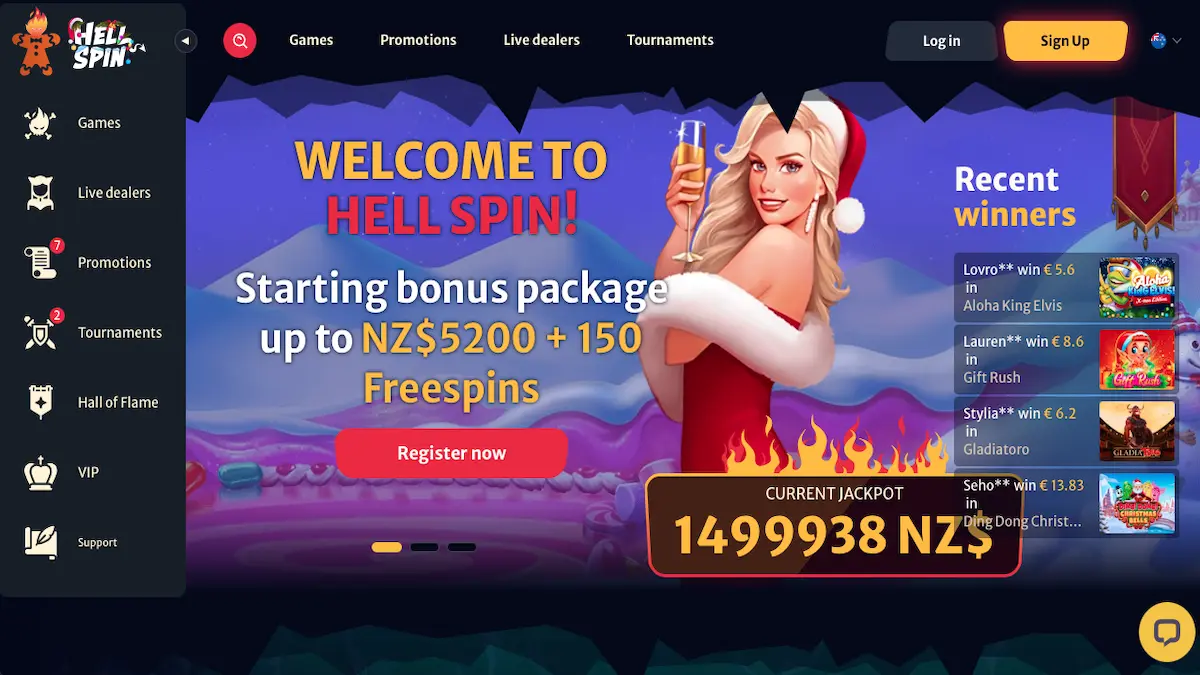Open the Support quill icon
1200x675 pixels.
[x=41, y=542]
